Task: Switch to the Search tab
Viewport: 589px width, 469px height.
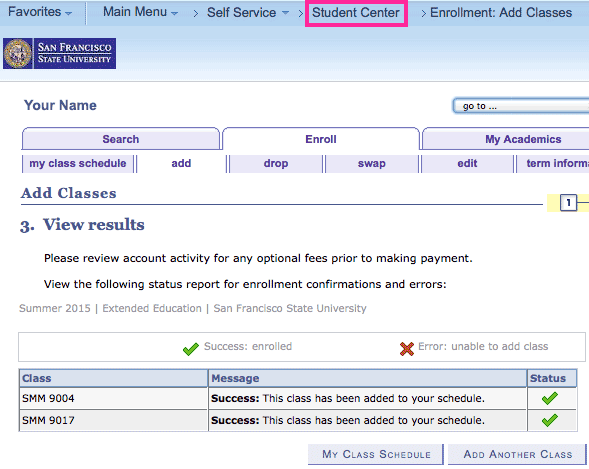Action: (121, 139)
